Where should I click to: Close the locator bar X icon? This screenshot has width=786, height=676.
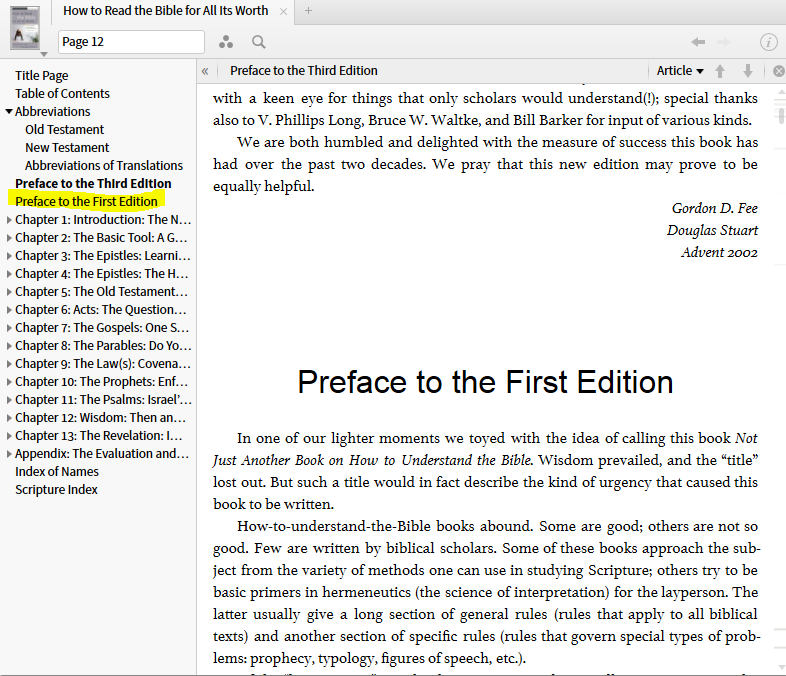pos(779,71)
